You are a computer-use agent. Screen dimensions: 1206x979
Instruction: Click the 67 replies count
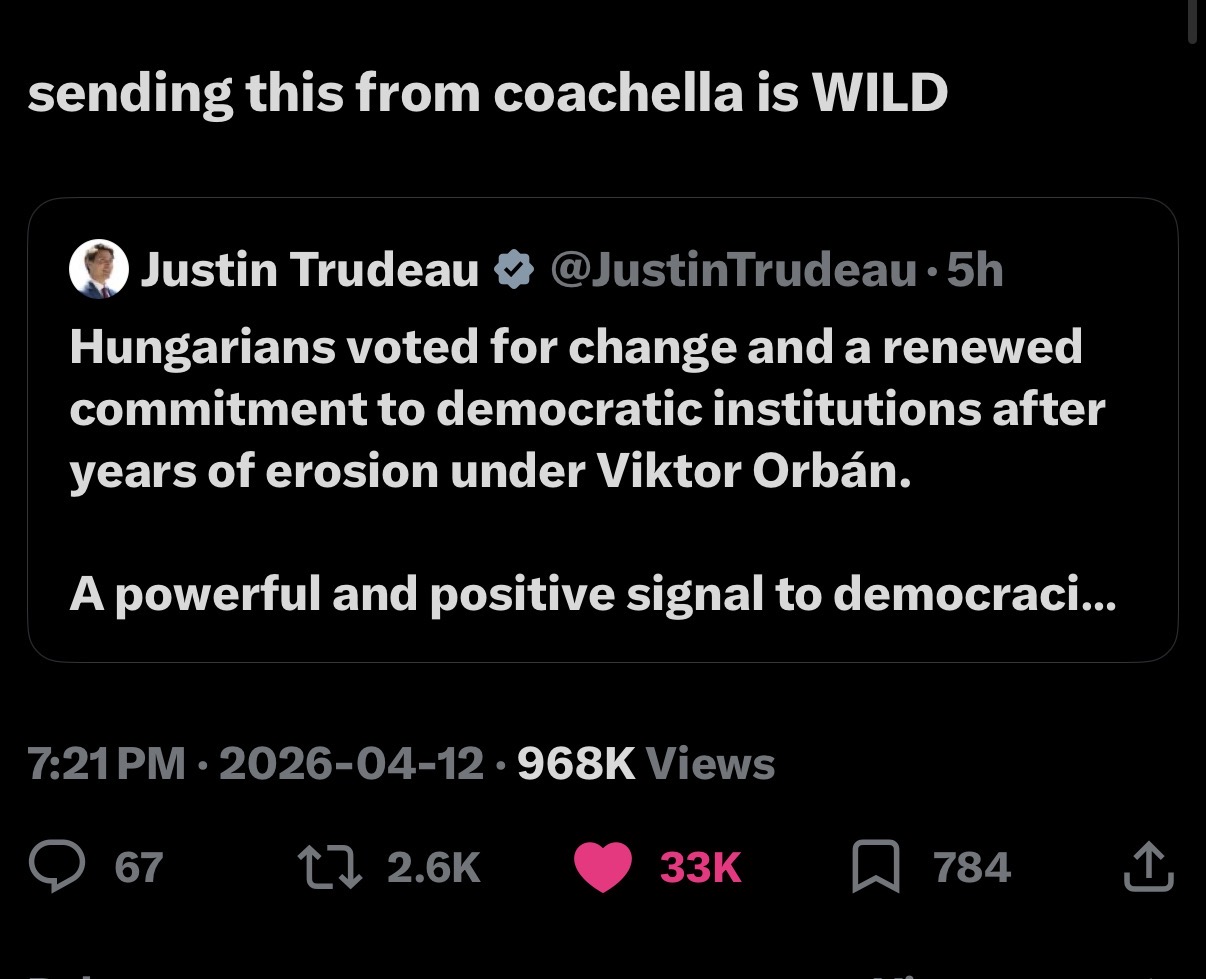coord(138,866)
